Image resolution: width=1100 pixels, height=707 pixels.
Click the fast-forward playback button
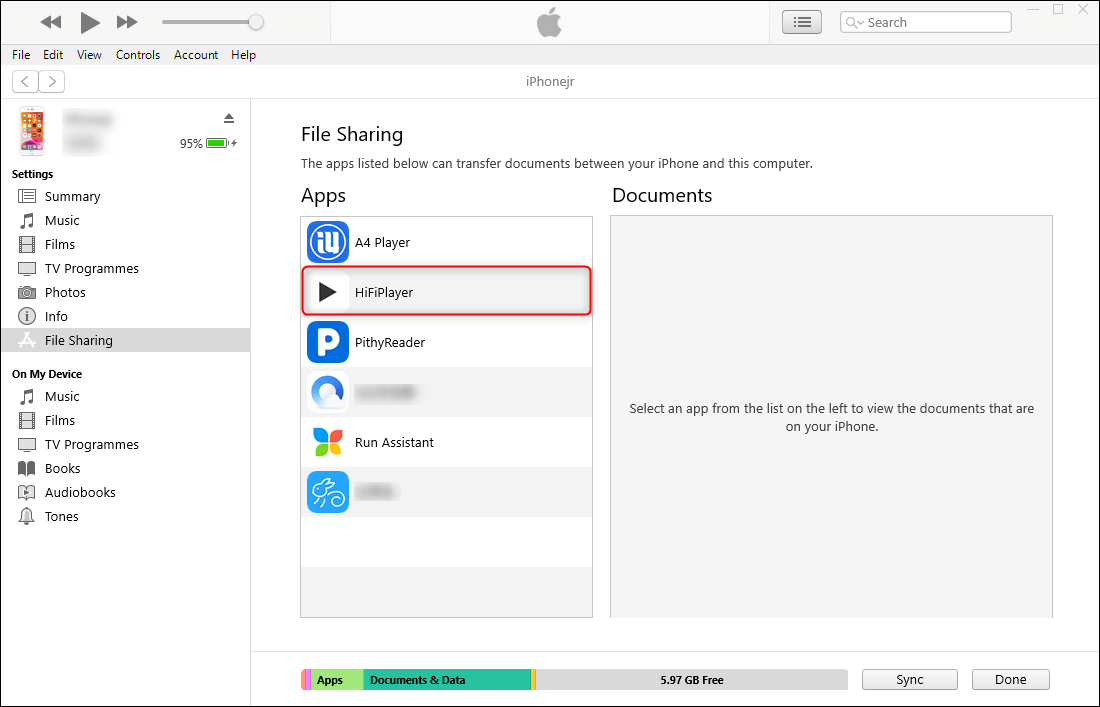tap(127, 22)
